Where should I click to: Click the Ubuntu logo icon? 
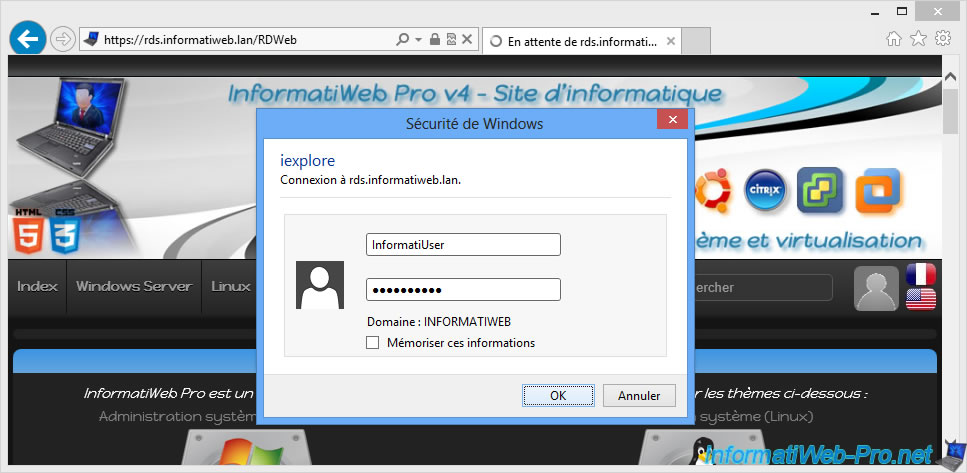[714, 191]
